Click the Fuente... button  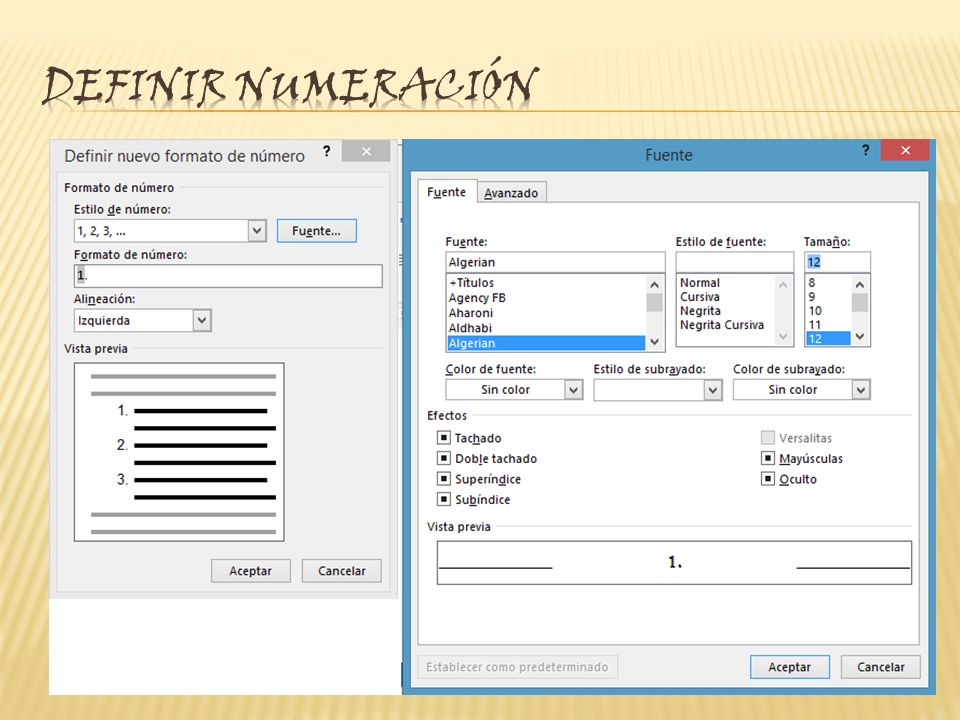click(317, 231)
